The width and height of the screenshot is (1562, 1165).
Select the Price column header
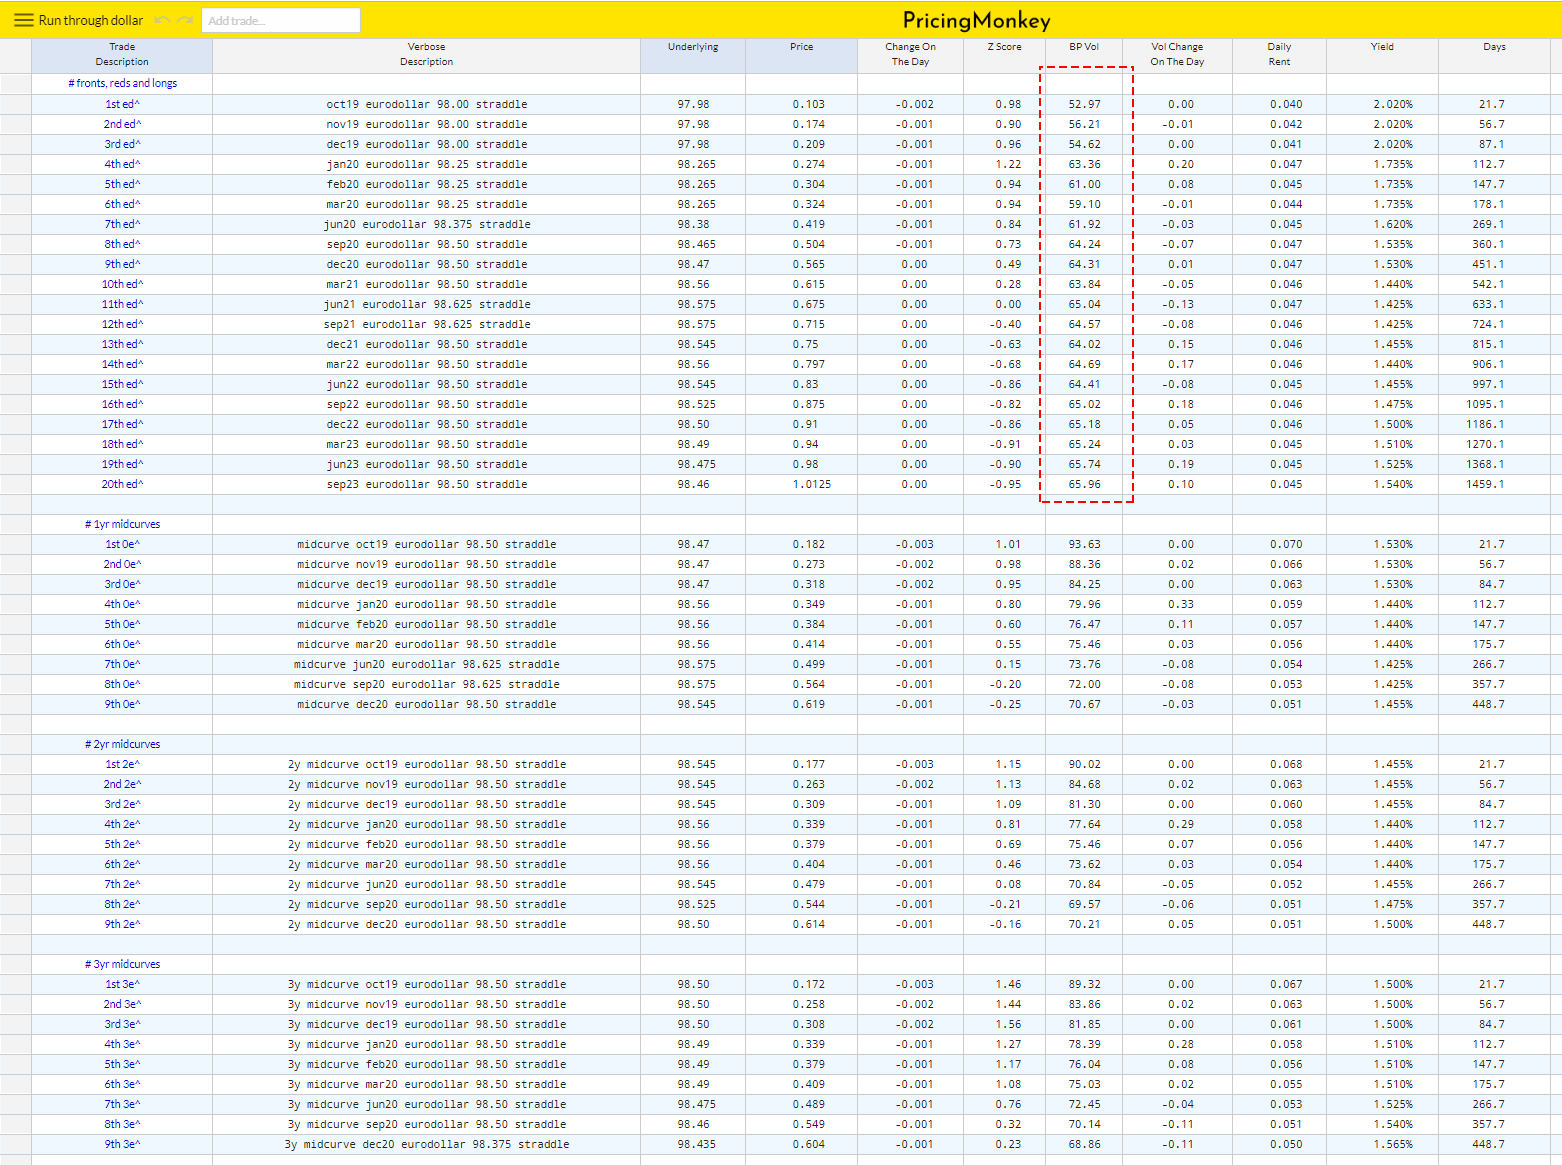click(801, 55)
